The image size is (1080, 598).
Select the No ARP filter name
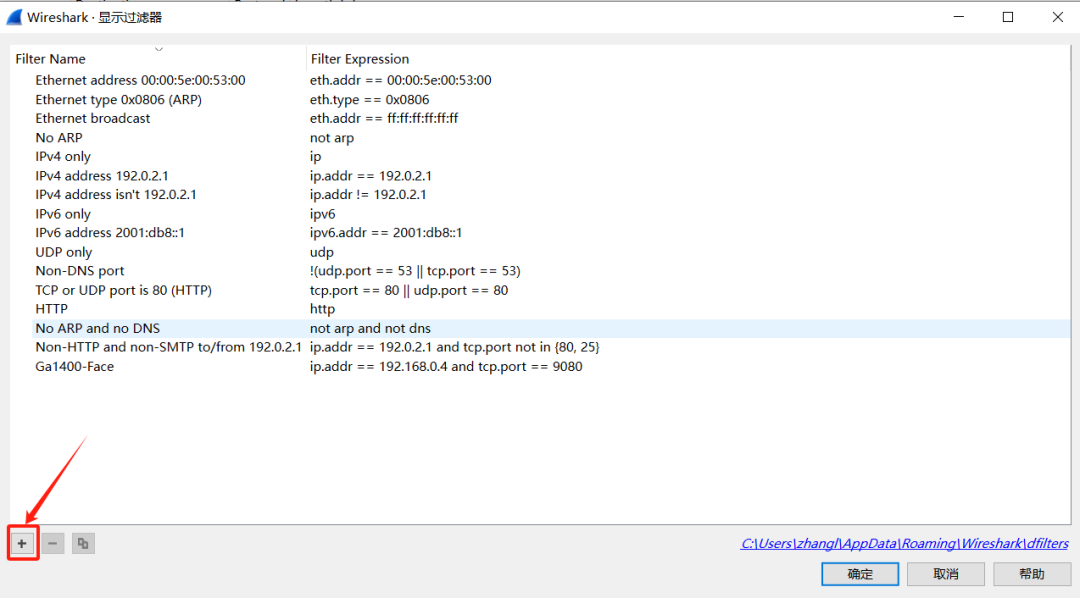click(x=59, y=138)
